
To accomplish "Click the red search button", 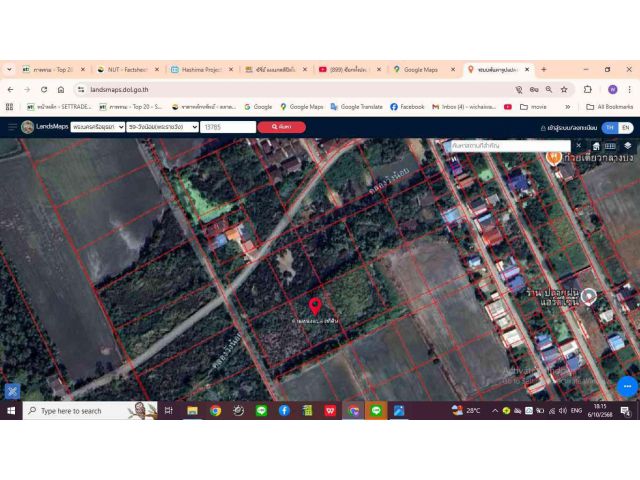I will [281, 127].
